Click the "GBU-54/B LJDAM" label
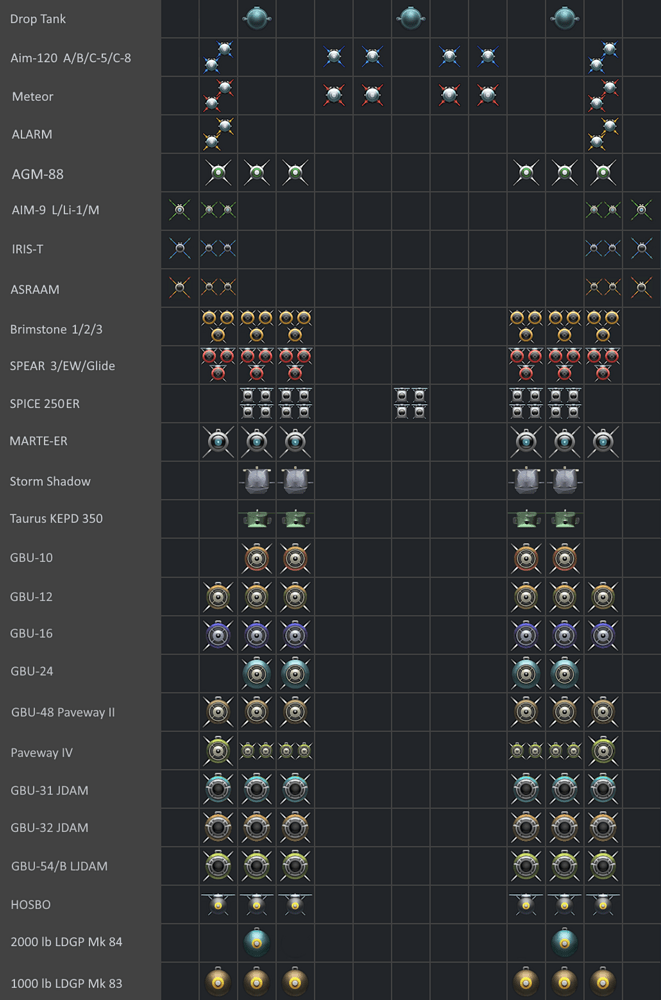Screen dimensions: 661x1000 pyautogui.click(x=59, y=866)
